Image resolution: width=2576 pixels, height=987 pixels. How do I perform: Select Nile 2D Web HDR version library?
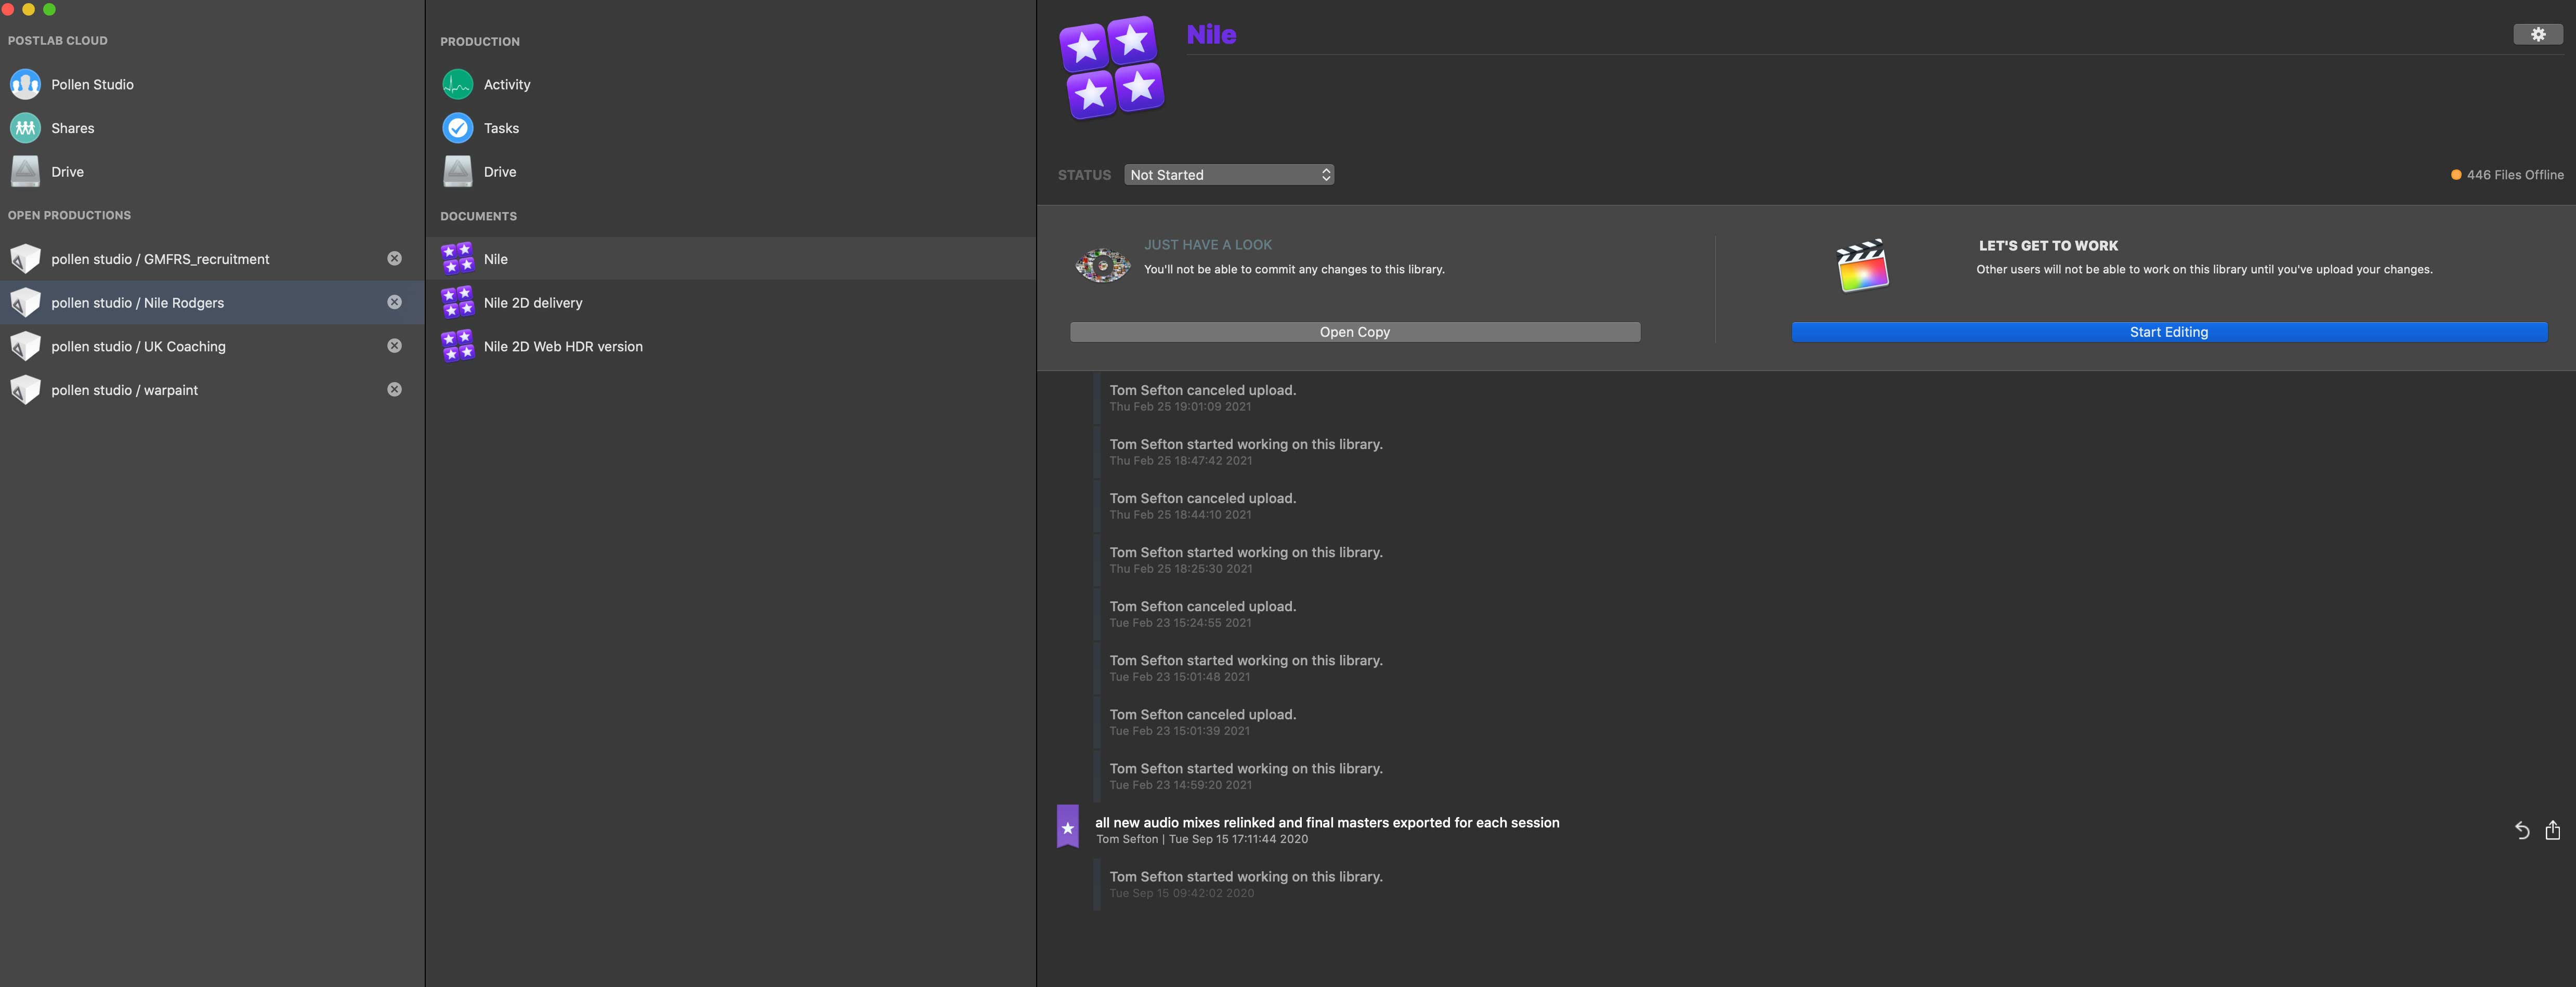731,347
